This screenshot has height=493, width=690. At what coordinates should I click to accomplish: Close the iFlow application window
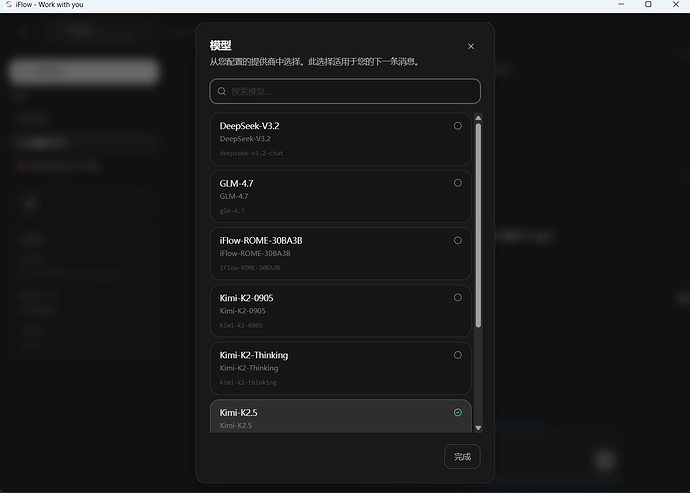676,4
